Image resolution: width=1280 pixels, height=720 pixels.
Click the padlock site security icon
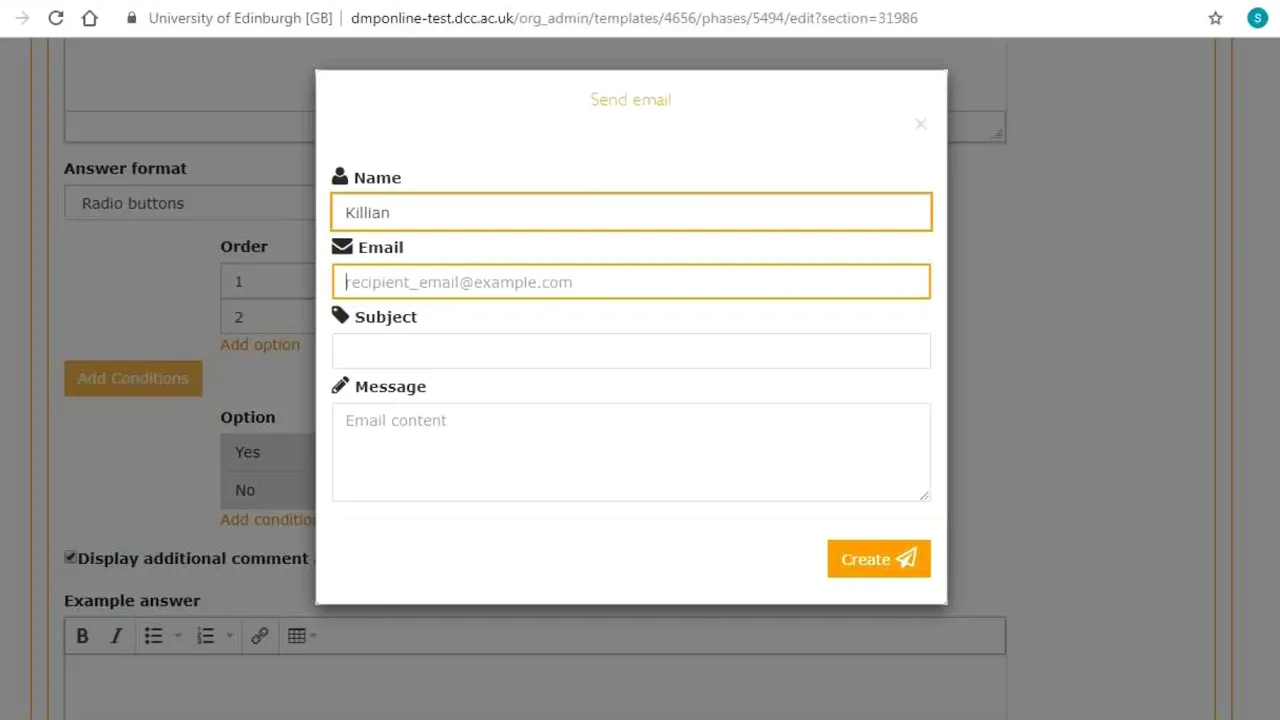tap(131, 18)
